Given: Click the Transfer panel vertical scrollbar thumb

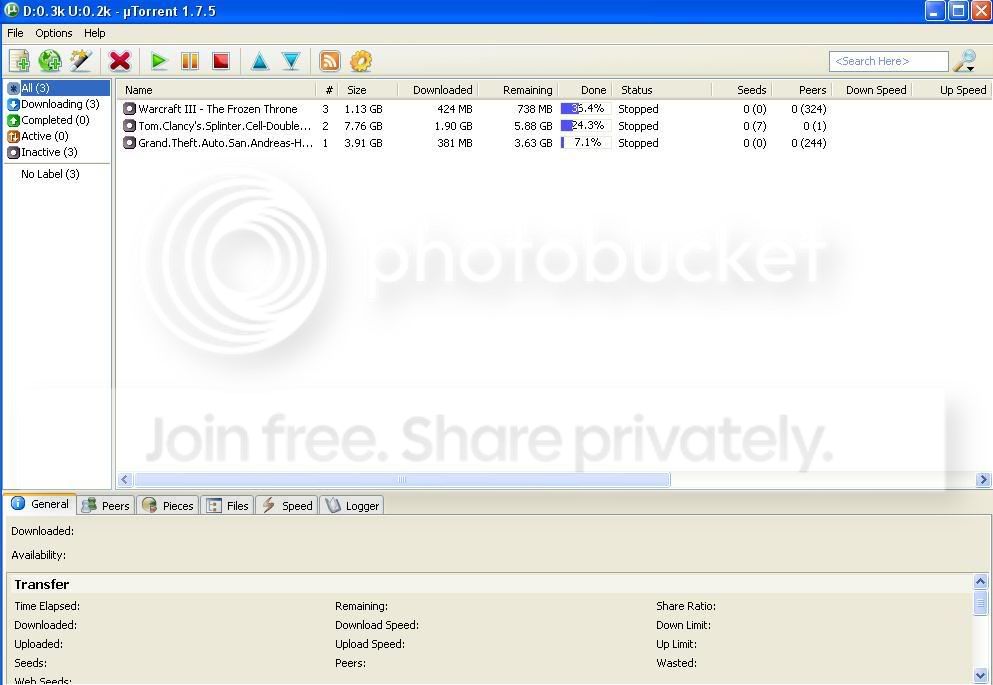Looking at the screenshot, I should tap(980, 603).
